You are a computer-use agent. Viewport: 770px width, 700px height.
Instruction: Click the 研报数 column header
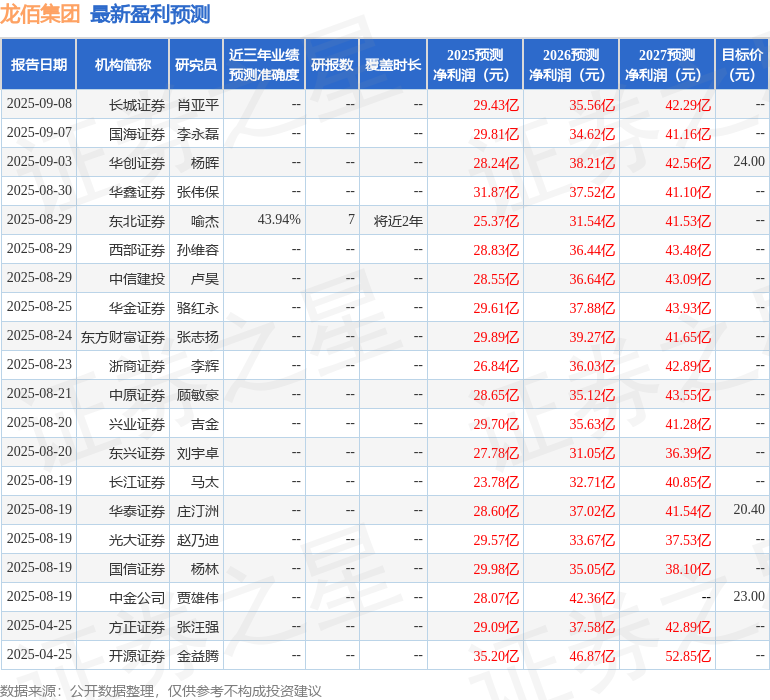pos(332,65)
